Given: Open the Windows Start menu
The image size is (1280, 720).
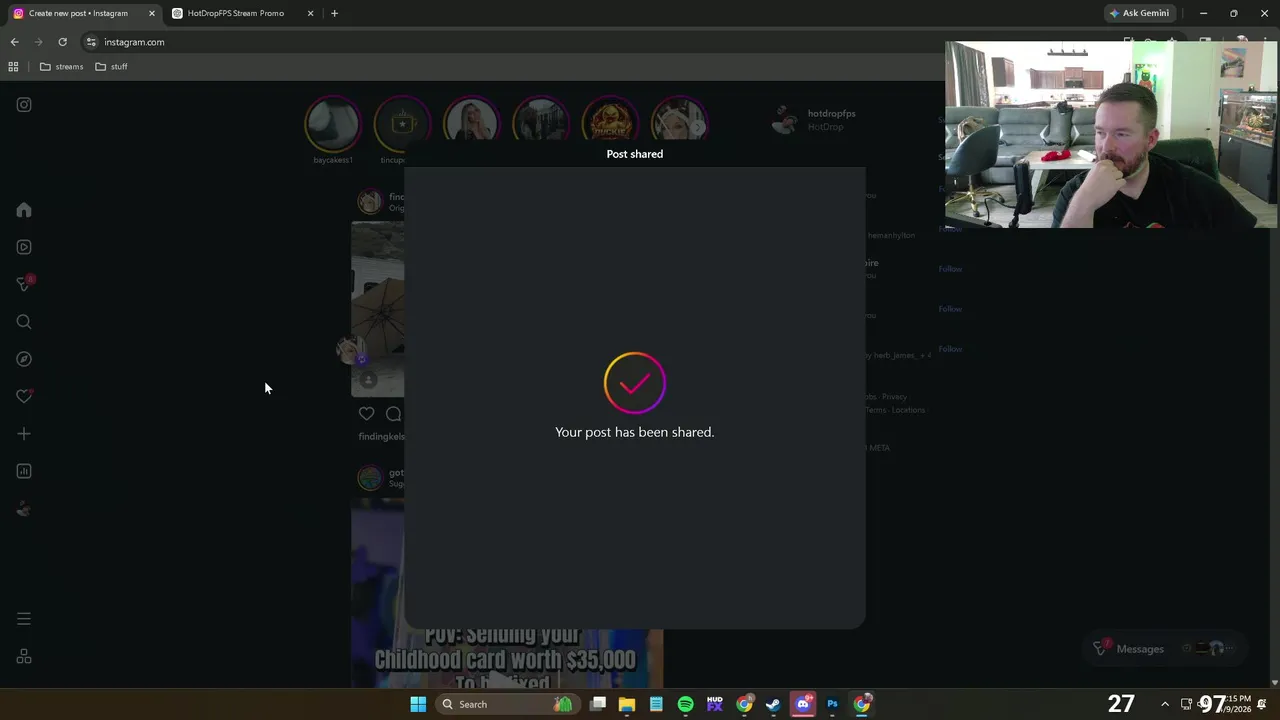Looking at the screenshot, I should tap(418, 704).
